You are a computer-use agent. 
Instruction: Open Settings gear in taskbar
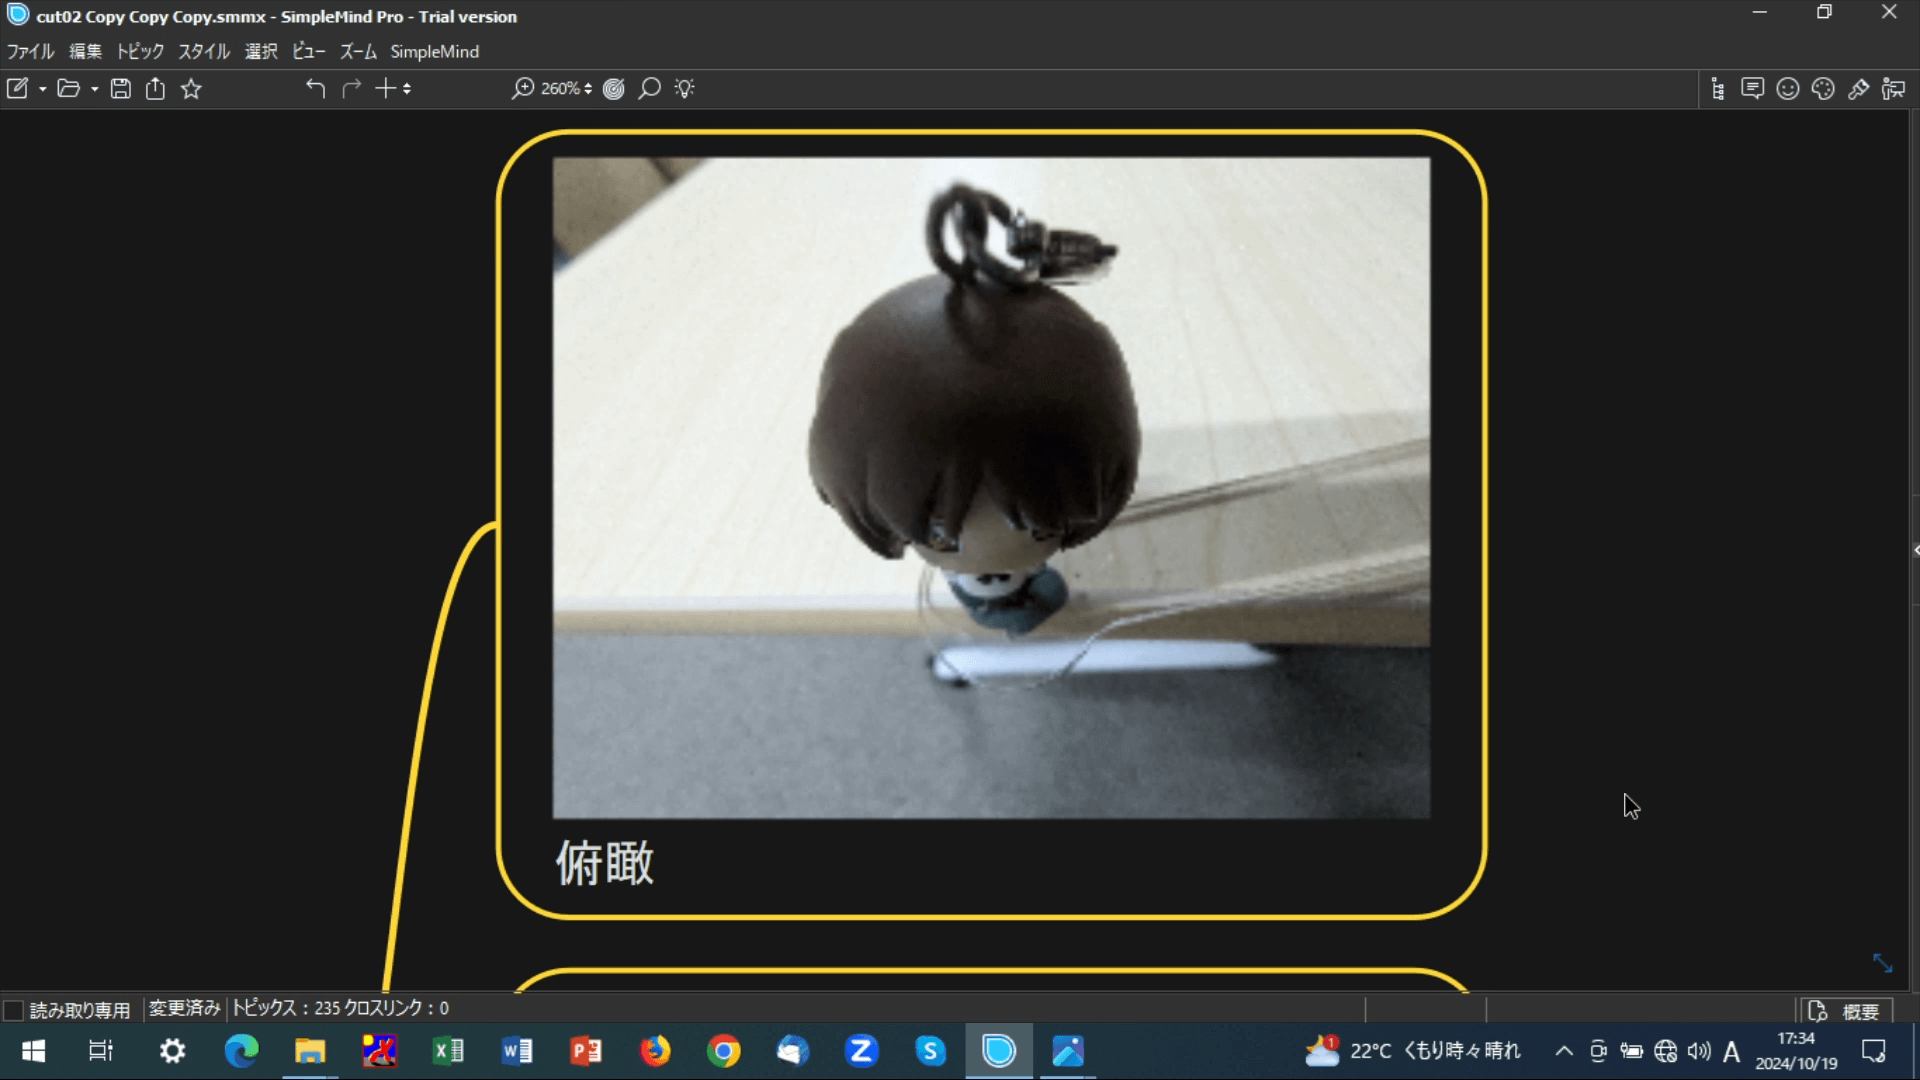click(172, 1051)
